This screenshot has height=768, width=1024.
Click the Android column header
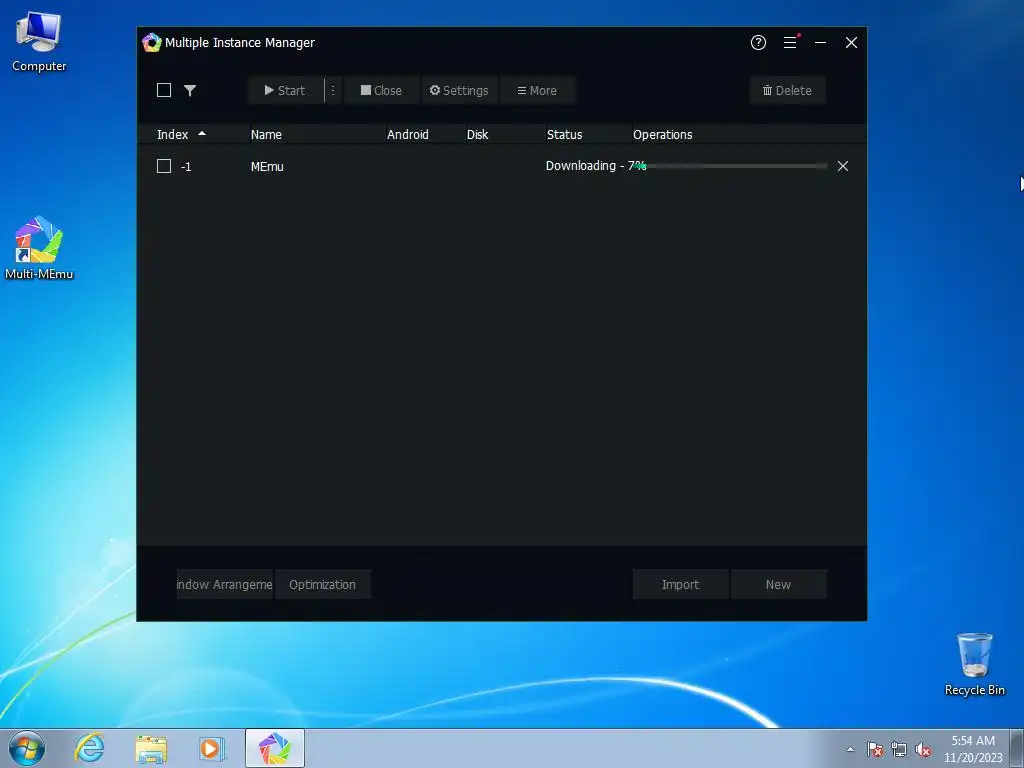[x=408, y=135]
